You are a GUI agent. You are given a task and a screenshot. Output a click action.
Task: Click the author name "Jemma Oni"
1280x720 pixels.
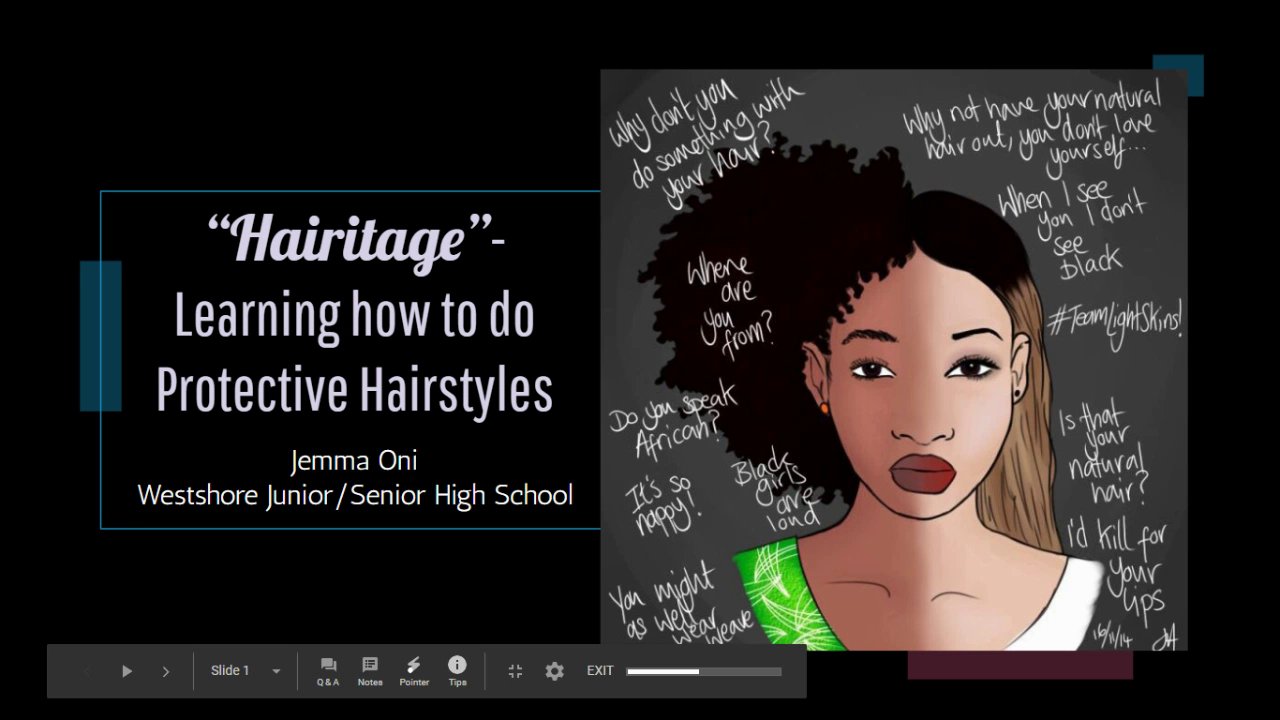pyautogui.click(x=354, y=460)
